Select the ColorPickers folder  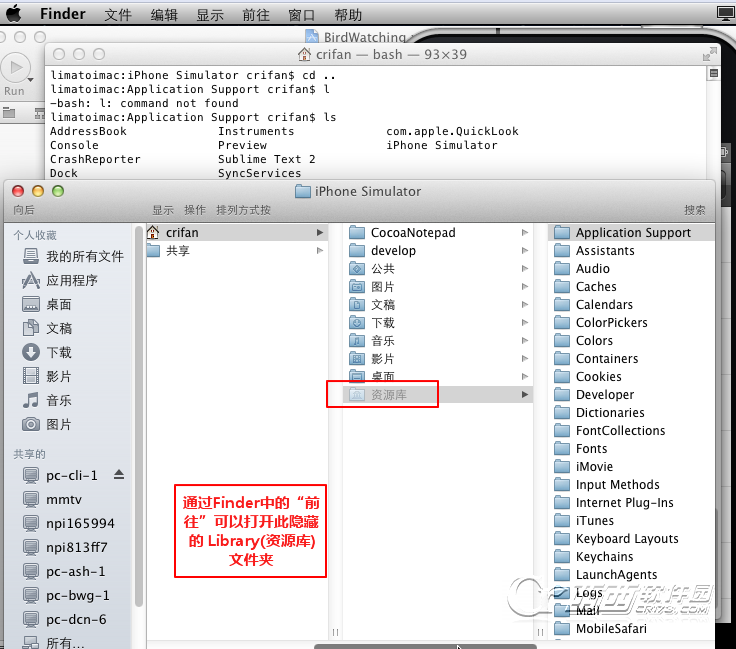[x=631, y=322]
